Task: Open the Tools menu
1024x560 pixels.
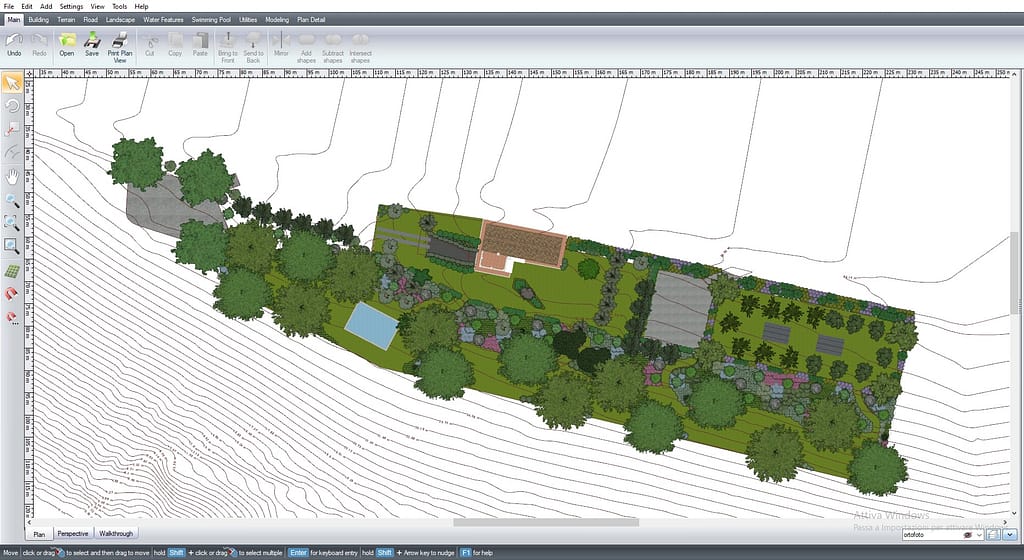Action: click(120, 7)
